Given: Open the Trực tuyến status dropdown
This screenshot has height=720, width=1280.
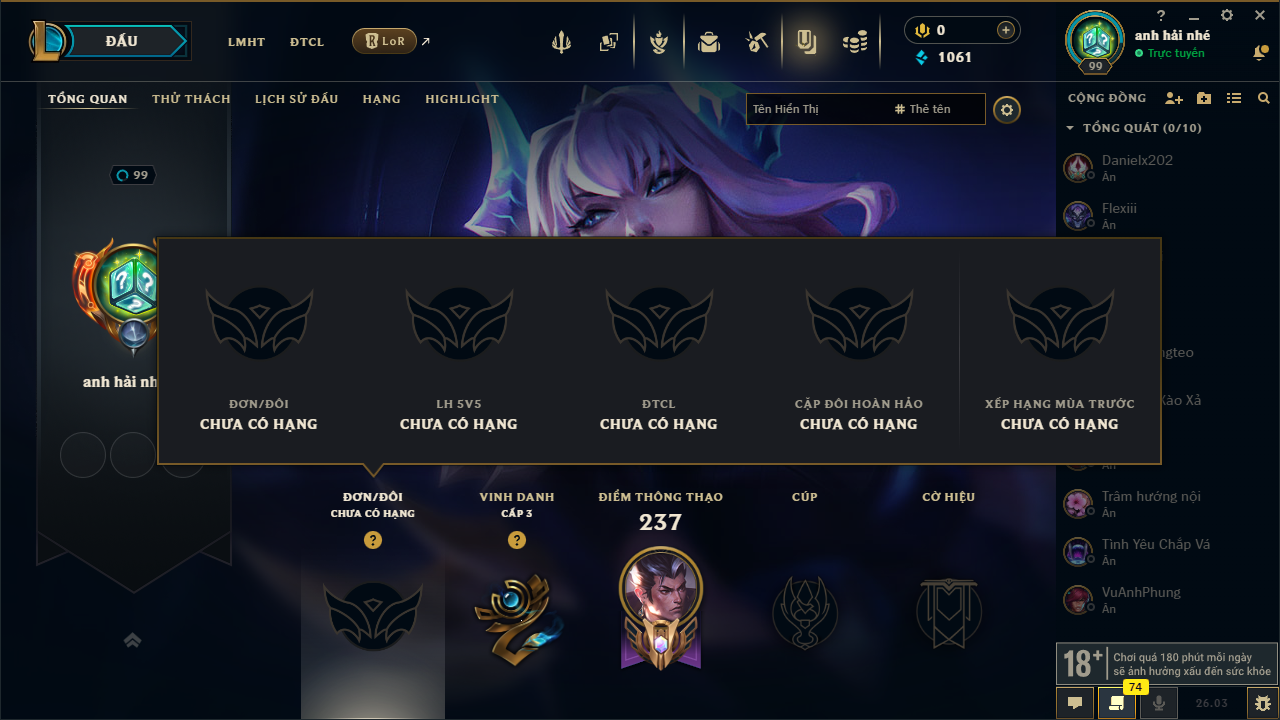Looking at the screenshot, I should [x=1170, y=53].
